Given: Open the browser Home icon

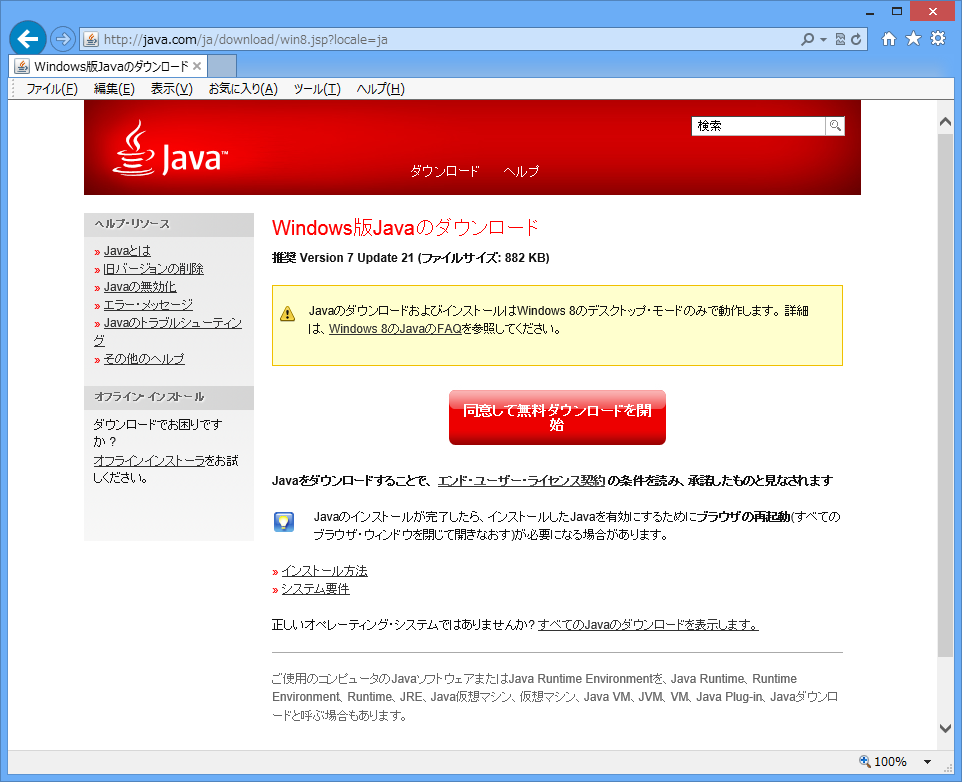Looking at the screenshot, I should tap(888, 39).
